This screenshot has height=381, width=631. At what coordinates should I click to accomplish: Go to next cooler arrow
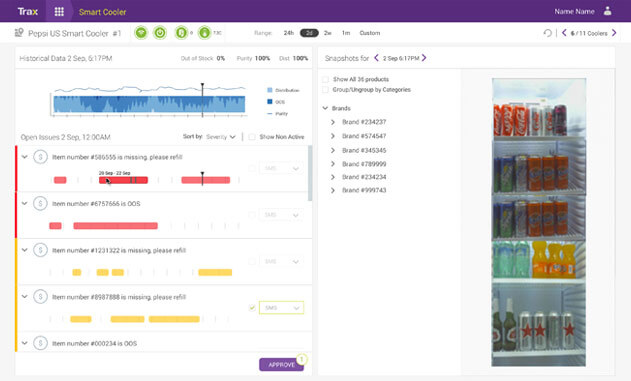(614, 33)
